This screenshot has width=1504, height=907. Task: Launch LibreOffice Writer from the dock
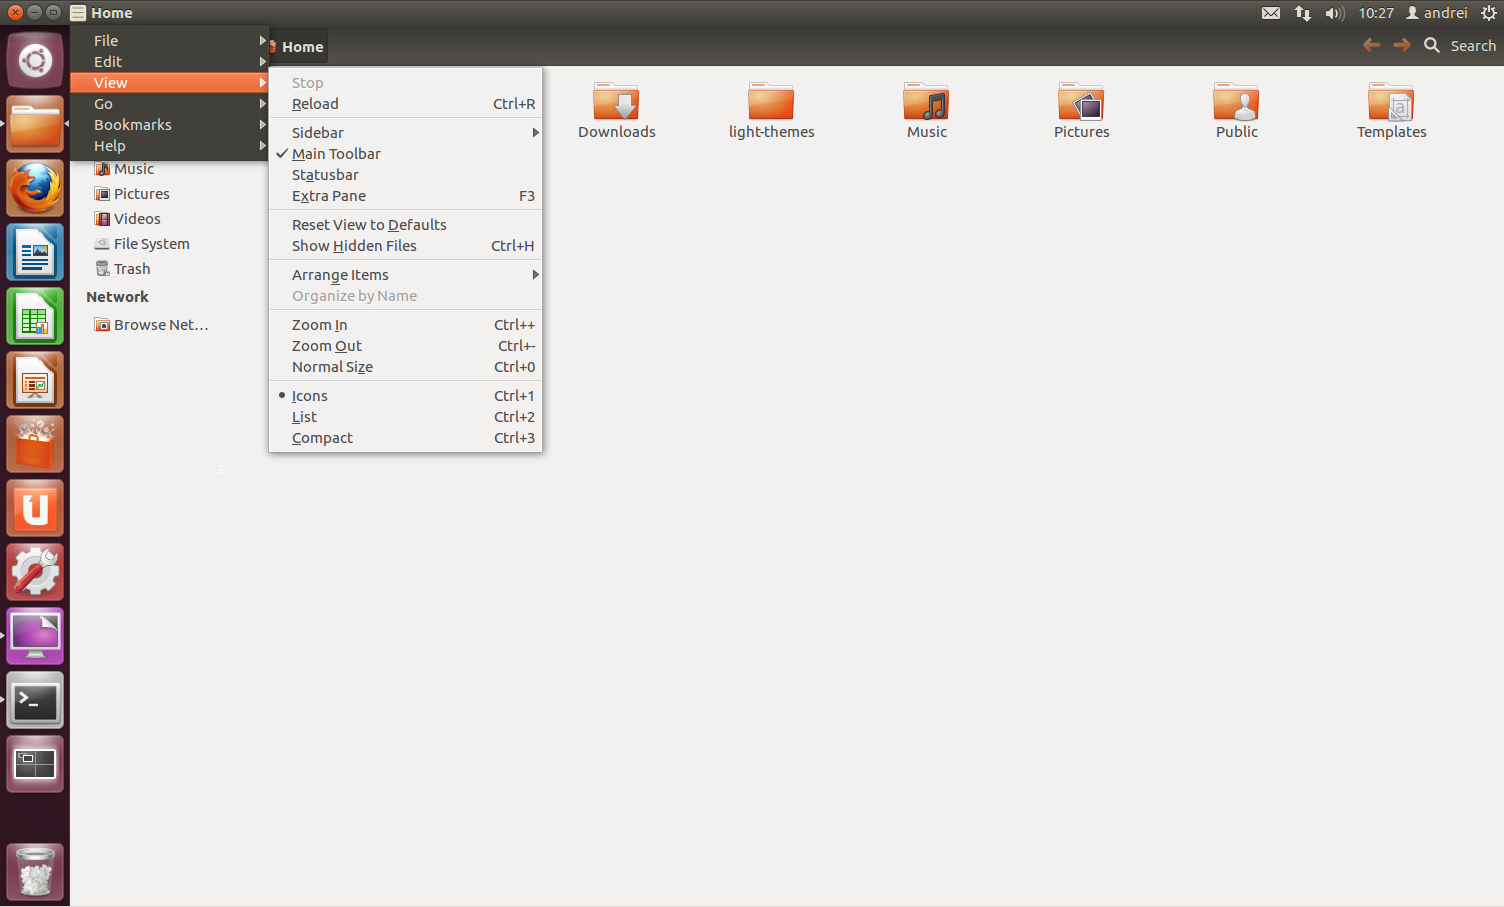click(35, 252)
